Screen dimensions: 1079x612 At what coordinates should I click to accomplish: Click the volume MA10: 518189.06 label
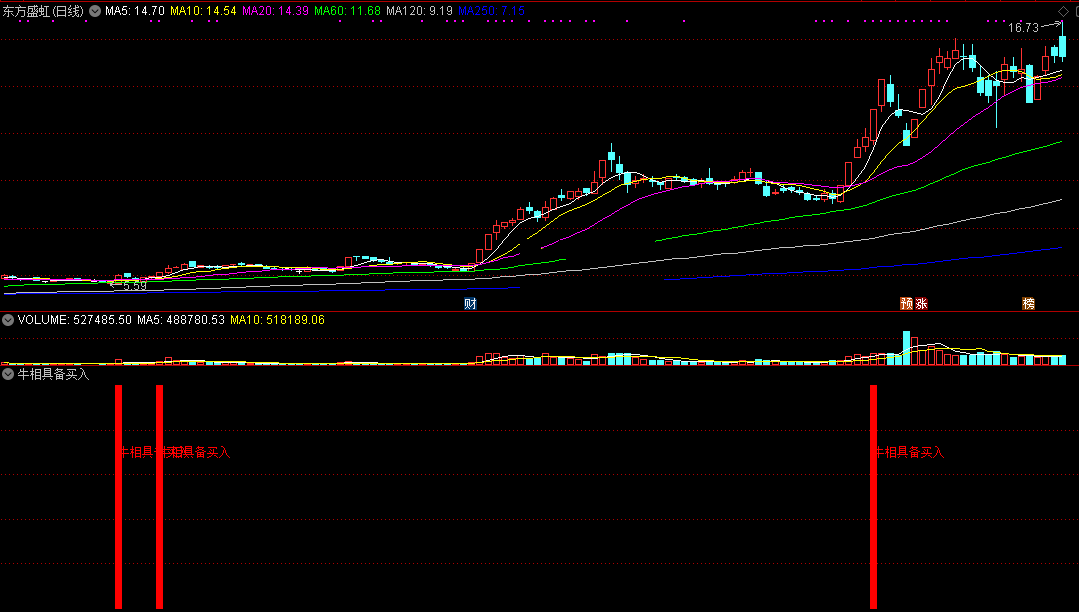(277, 320)
